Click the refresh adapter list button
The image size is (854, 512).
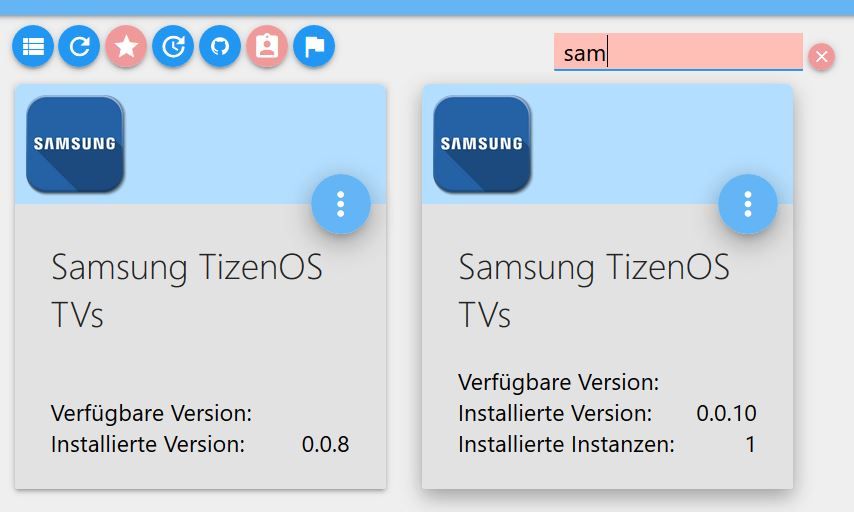(x=80, y=46)
